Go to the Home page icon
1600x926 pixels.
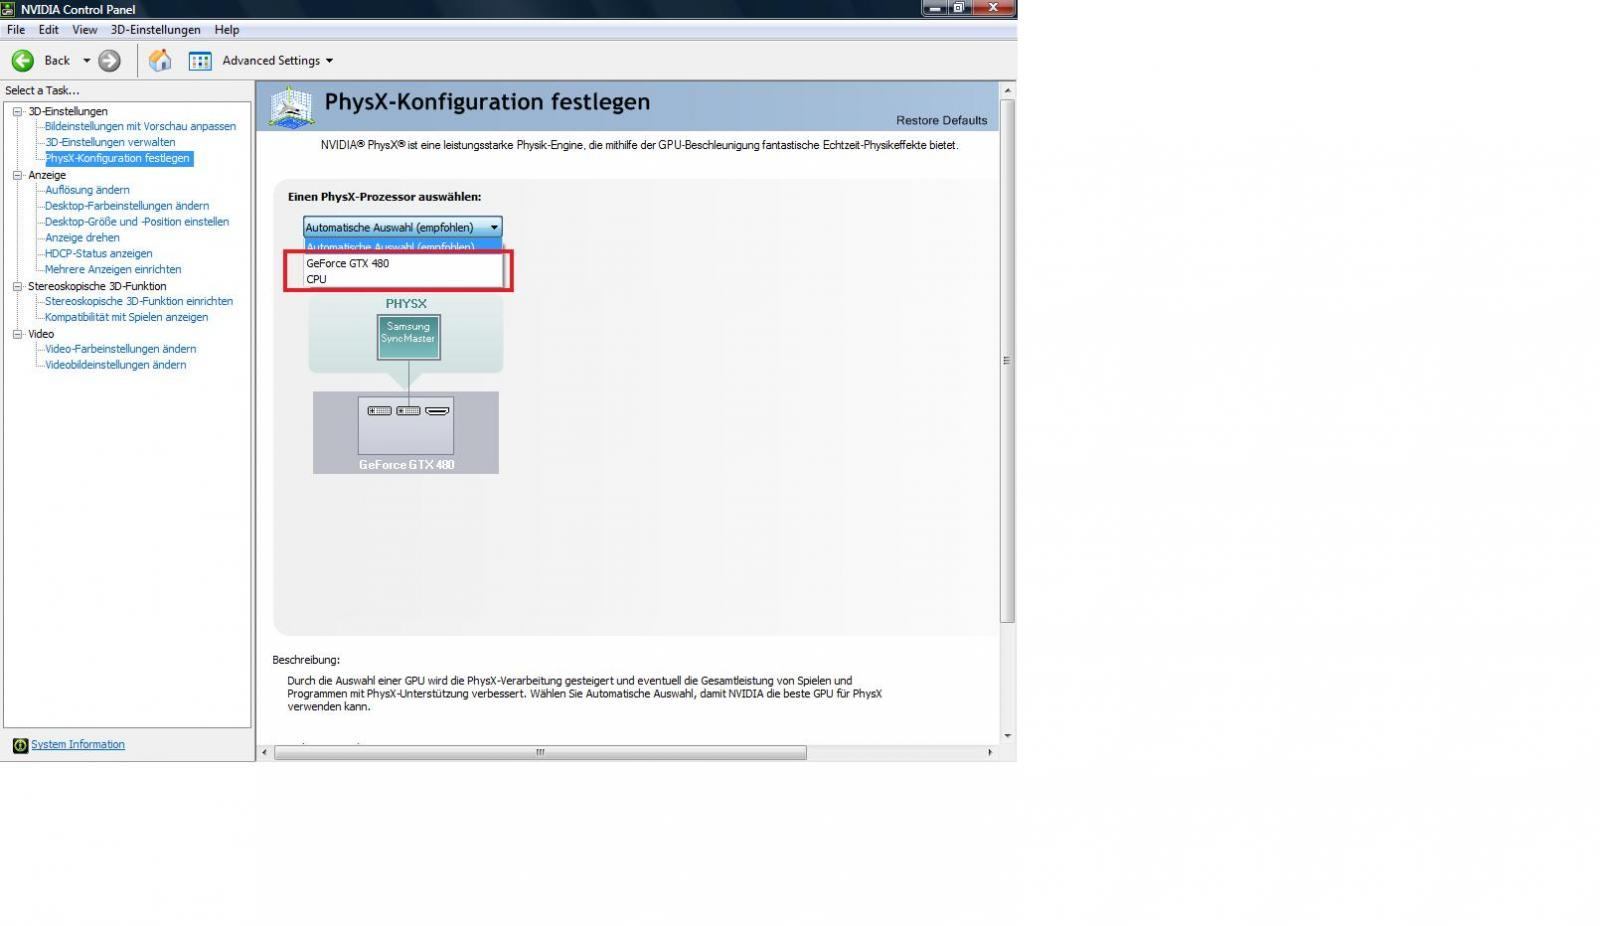tap(160, 61)
